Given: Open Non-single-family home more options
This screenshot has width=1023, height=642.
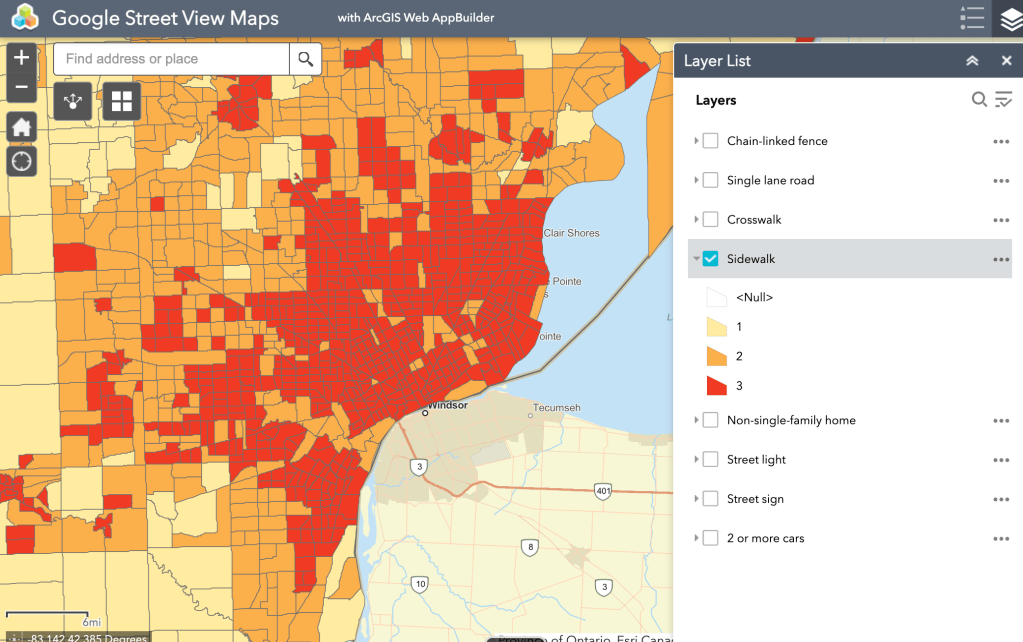Looking at the screenshot, I should [1001, 421].
